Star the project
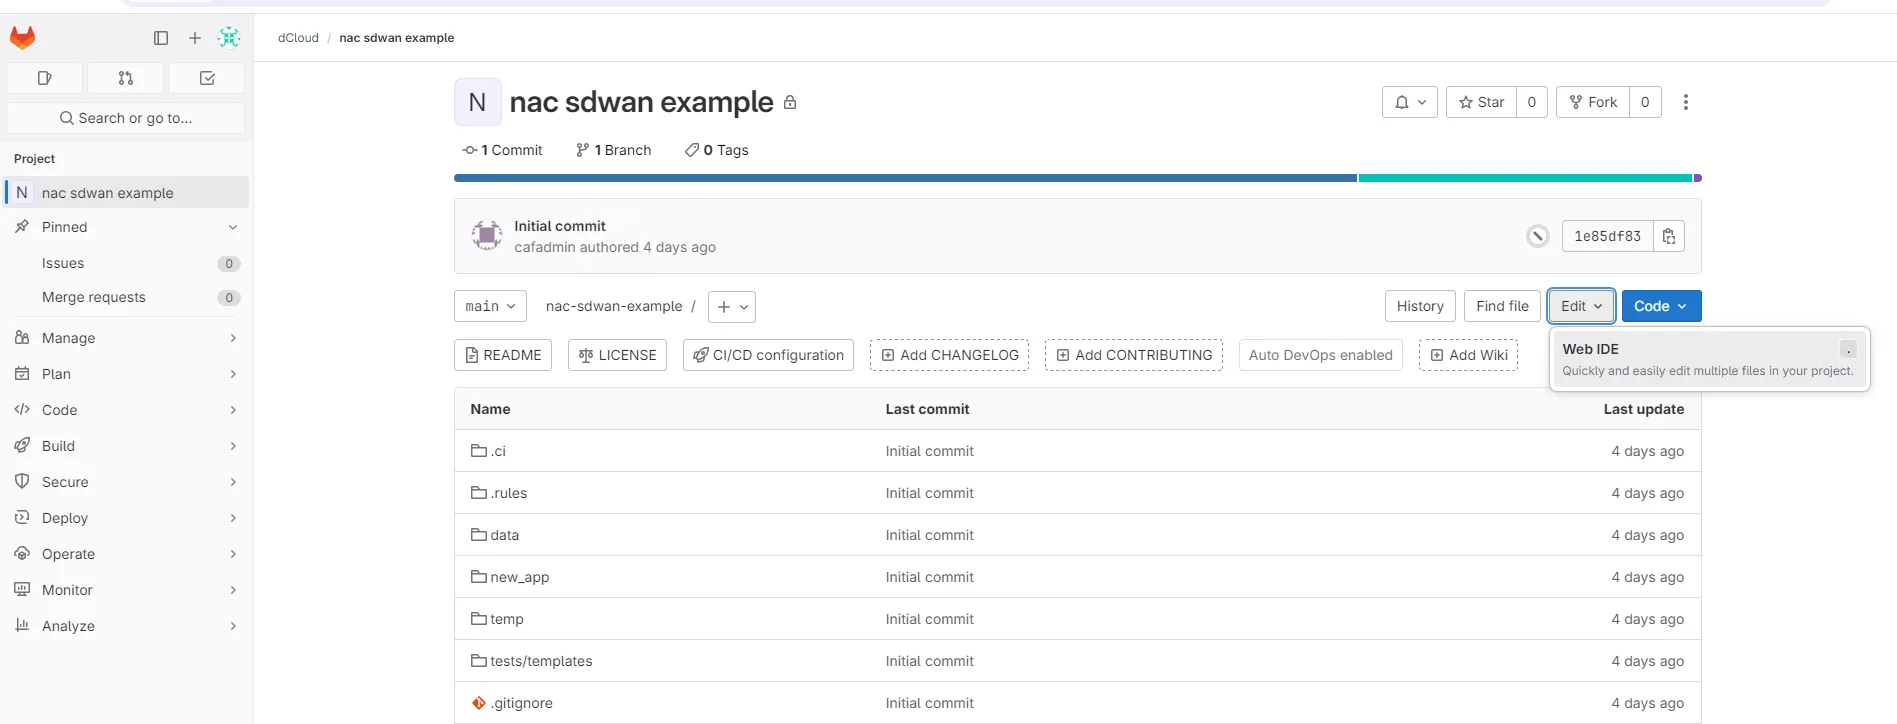The width and height of the screenshot is (1897, 724). point(1481,102)
